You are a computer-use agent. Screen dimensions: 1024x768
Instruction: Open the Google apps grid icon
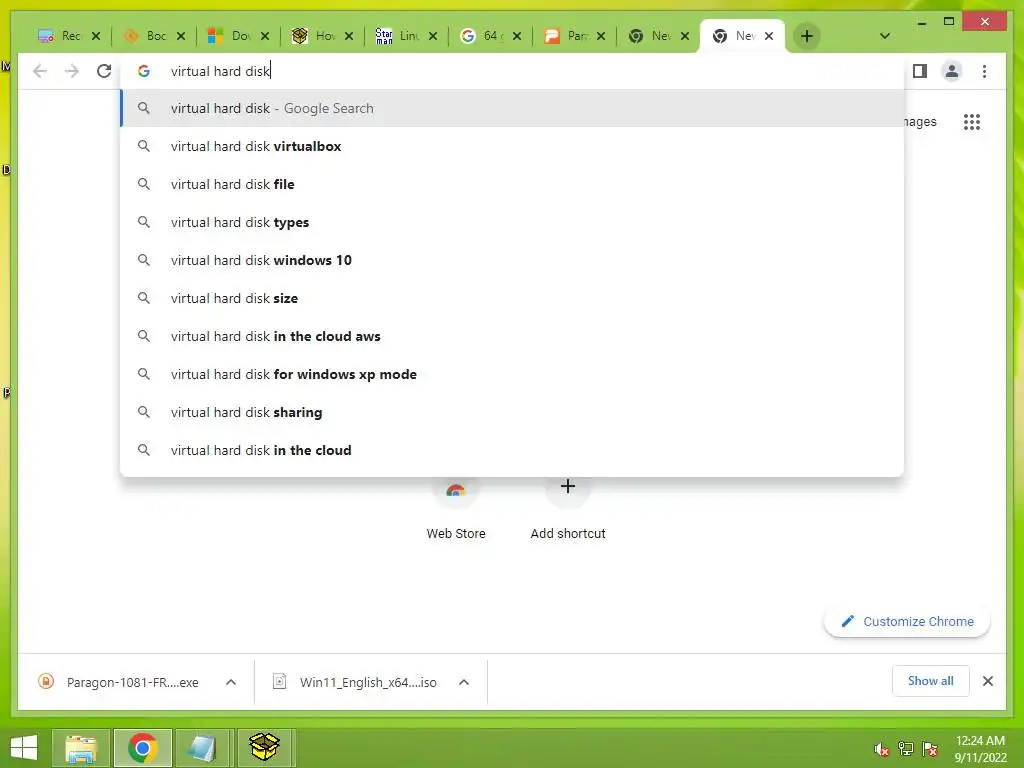[x=972, y=122]
